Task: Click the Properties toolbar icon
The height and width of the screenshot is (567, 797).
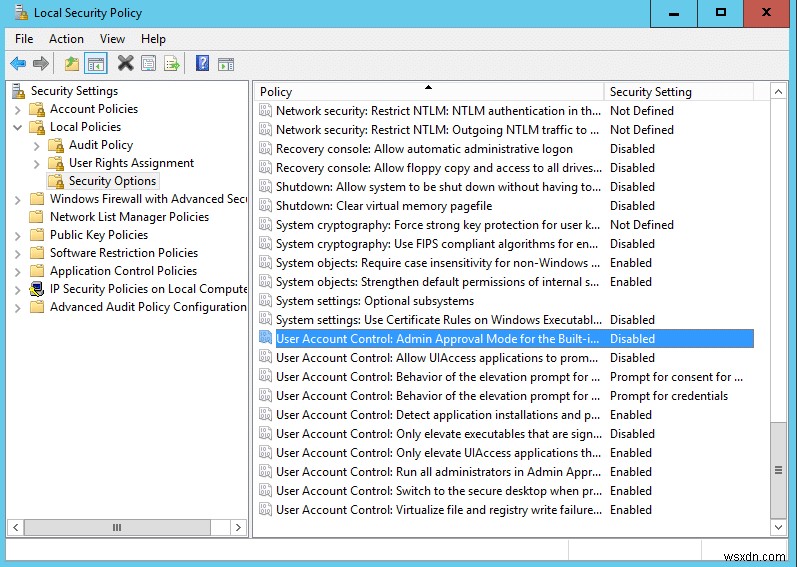Action: [x=148, y=64]
